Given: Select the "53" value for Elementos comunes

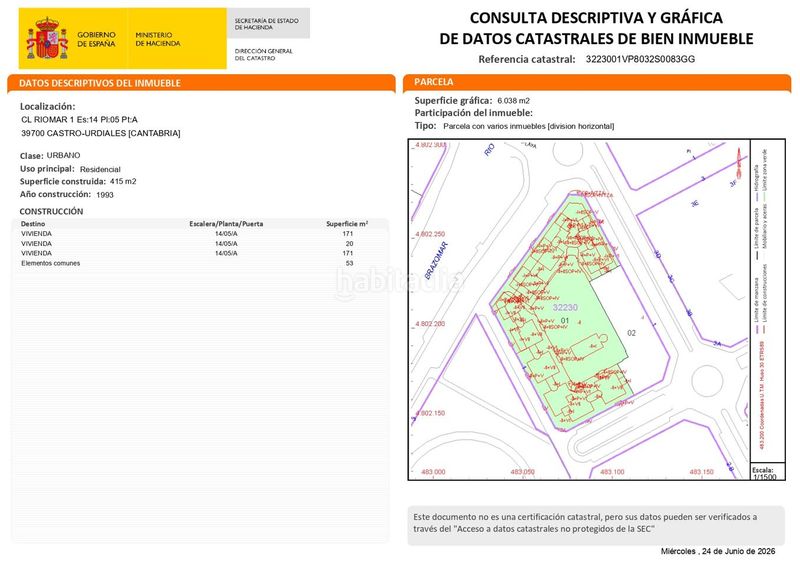Looking at the screenshot, I should [349, 263].
